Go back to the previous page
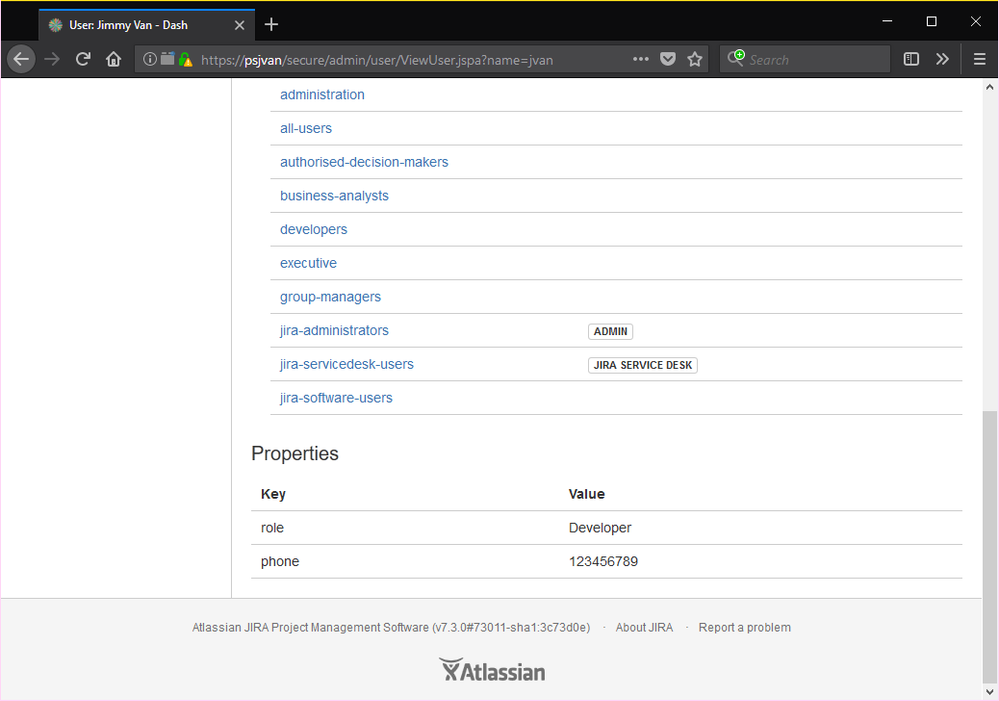The image size is (999, 701). [21, 59]
